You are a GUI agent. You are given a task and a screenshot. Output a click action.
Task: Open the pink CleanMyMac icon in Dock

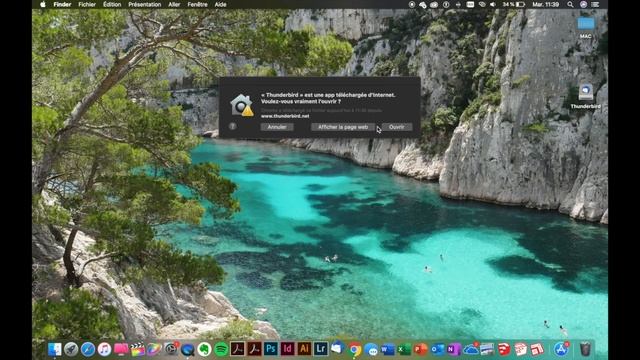pyautogui.click(x=121, y=349)
